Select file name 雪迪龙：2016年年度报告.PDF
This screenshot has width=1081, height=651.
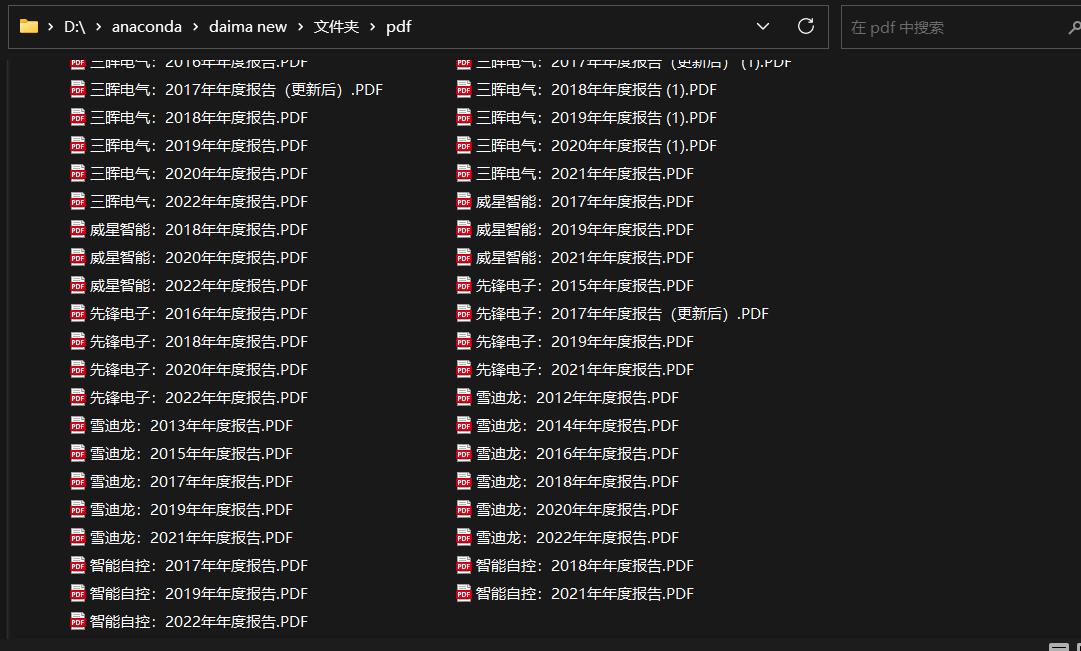[x=577, y=454]
